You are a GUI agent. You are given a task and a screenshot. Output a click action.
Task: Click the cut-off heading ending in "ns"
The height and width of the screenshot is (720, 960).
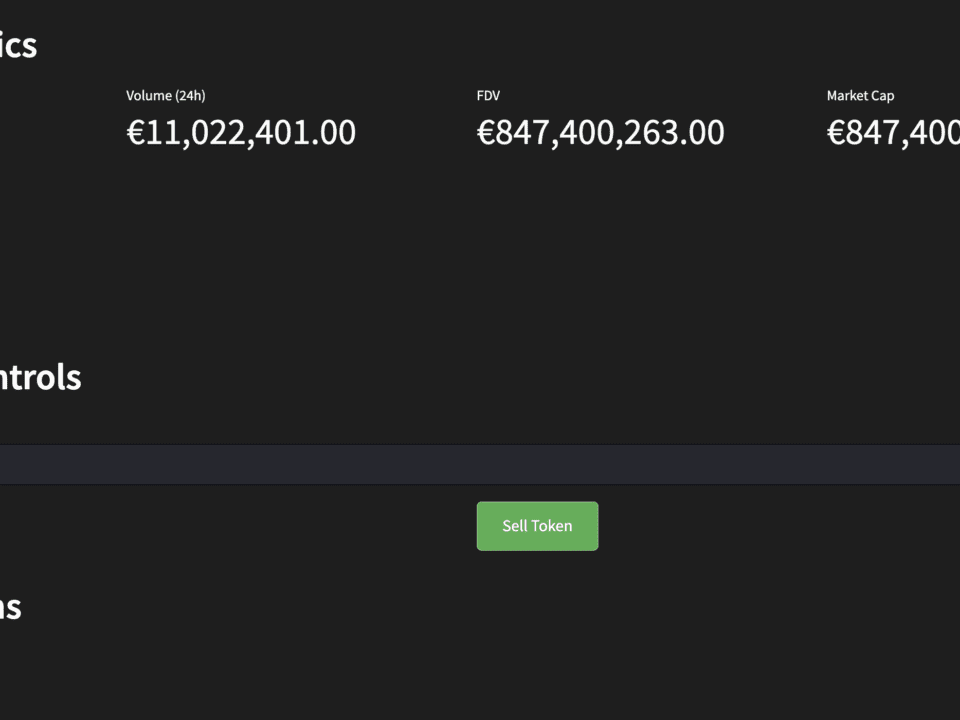(10, 607)
